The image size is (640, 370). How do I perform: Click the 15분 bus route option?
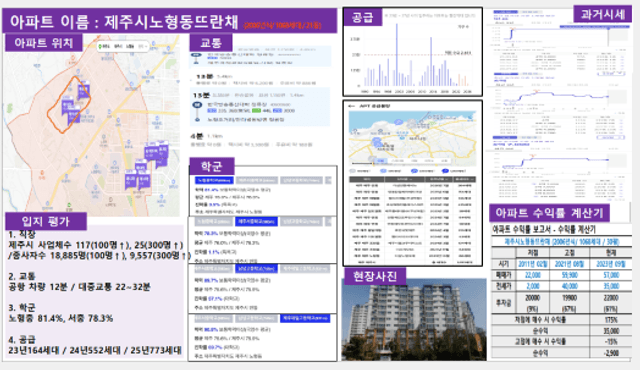tap(260, 108)
